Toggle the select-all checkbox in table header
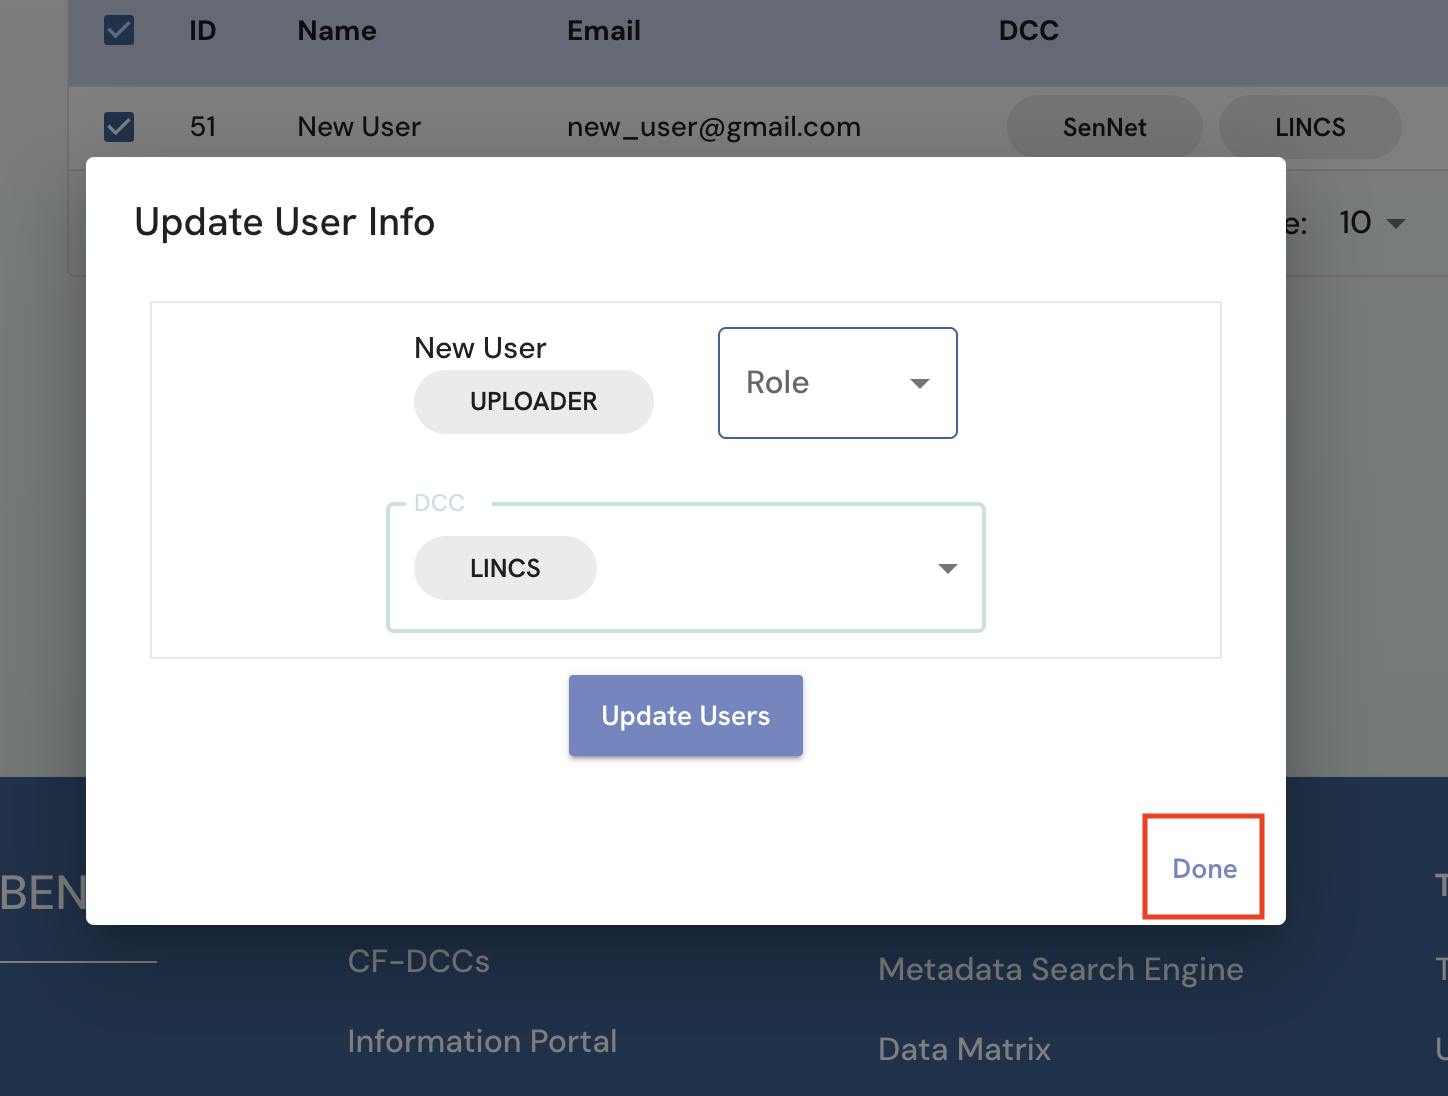Image resolution: width=1448 pixels, height=1096 pixels. pos(119,30)
